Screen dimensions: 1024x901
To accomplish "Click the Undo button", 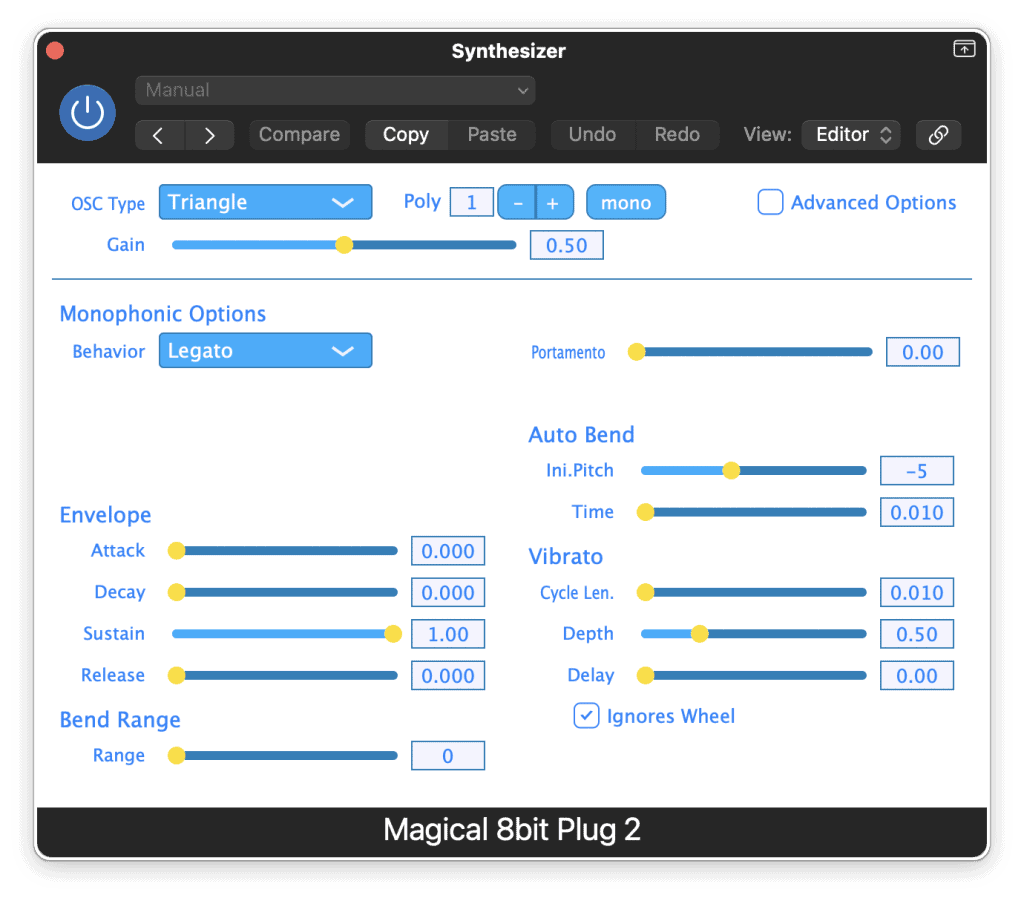I will 592,135.
